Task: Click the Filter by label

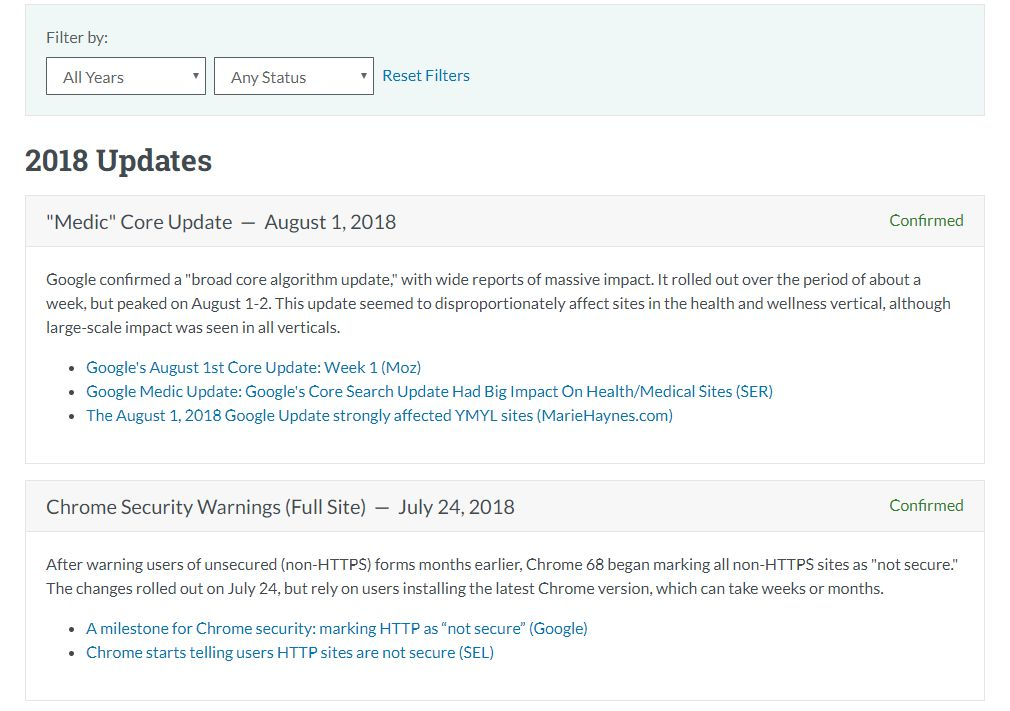Action: 77,37
